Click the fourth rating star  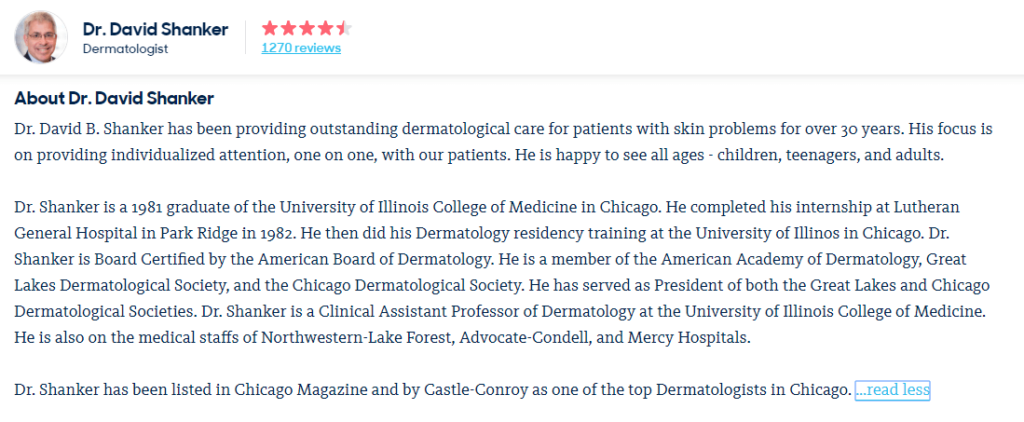click(x=324, y=28)
